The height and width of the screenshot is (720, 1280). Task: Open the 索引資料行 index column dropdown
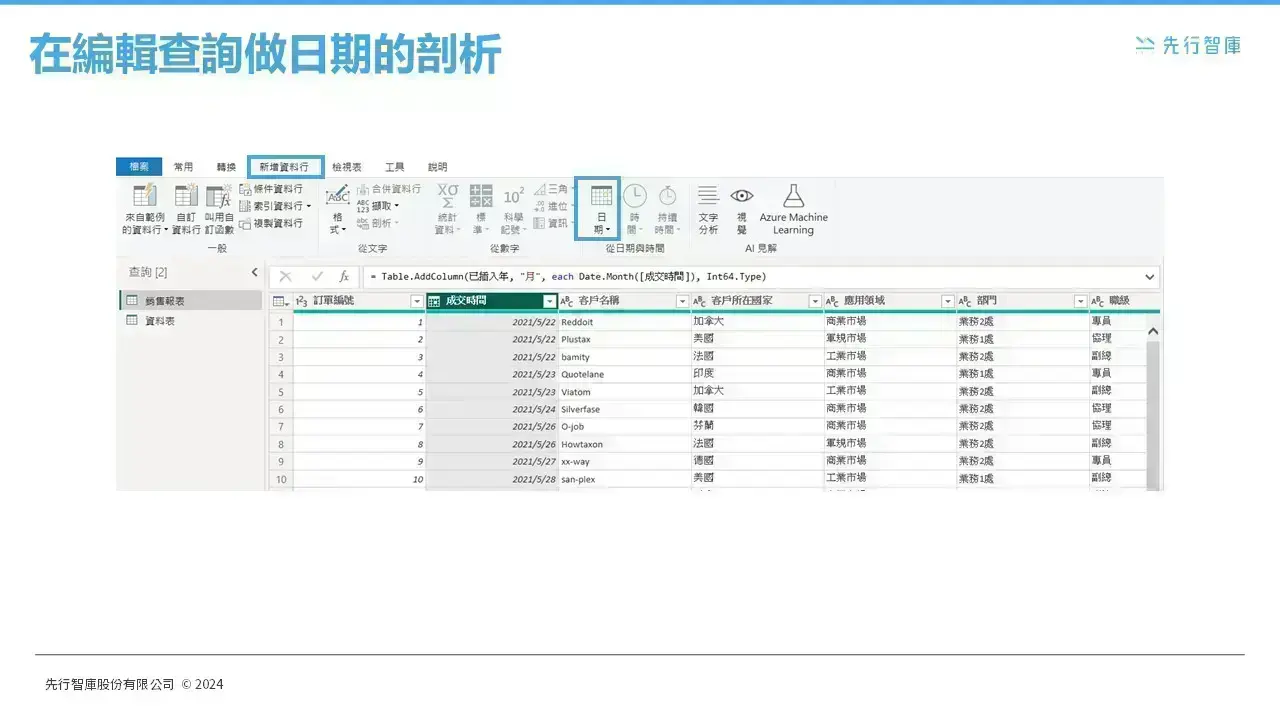click(x=275, y=206)
